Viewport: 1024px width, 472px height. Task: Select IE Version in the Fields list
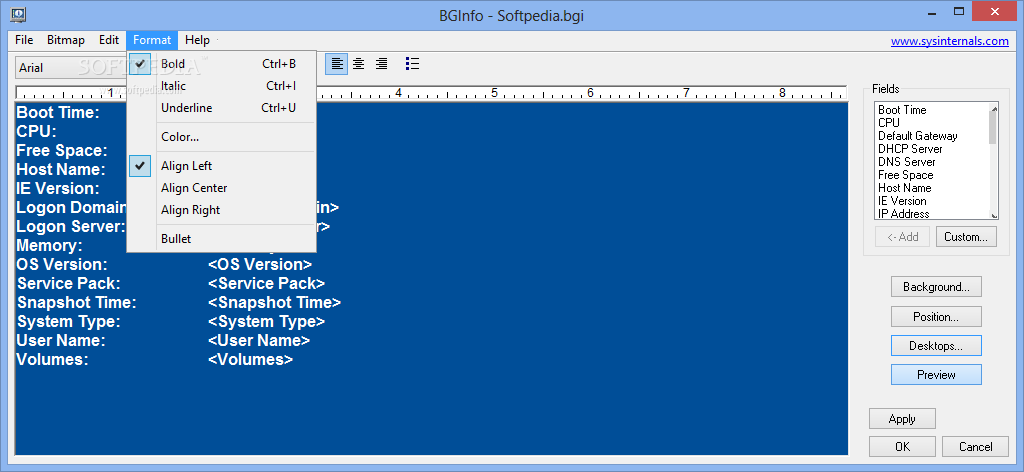tap(932, 201)
